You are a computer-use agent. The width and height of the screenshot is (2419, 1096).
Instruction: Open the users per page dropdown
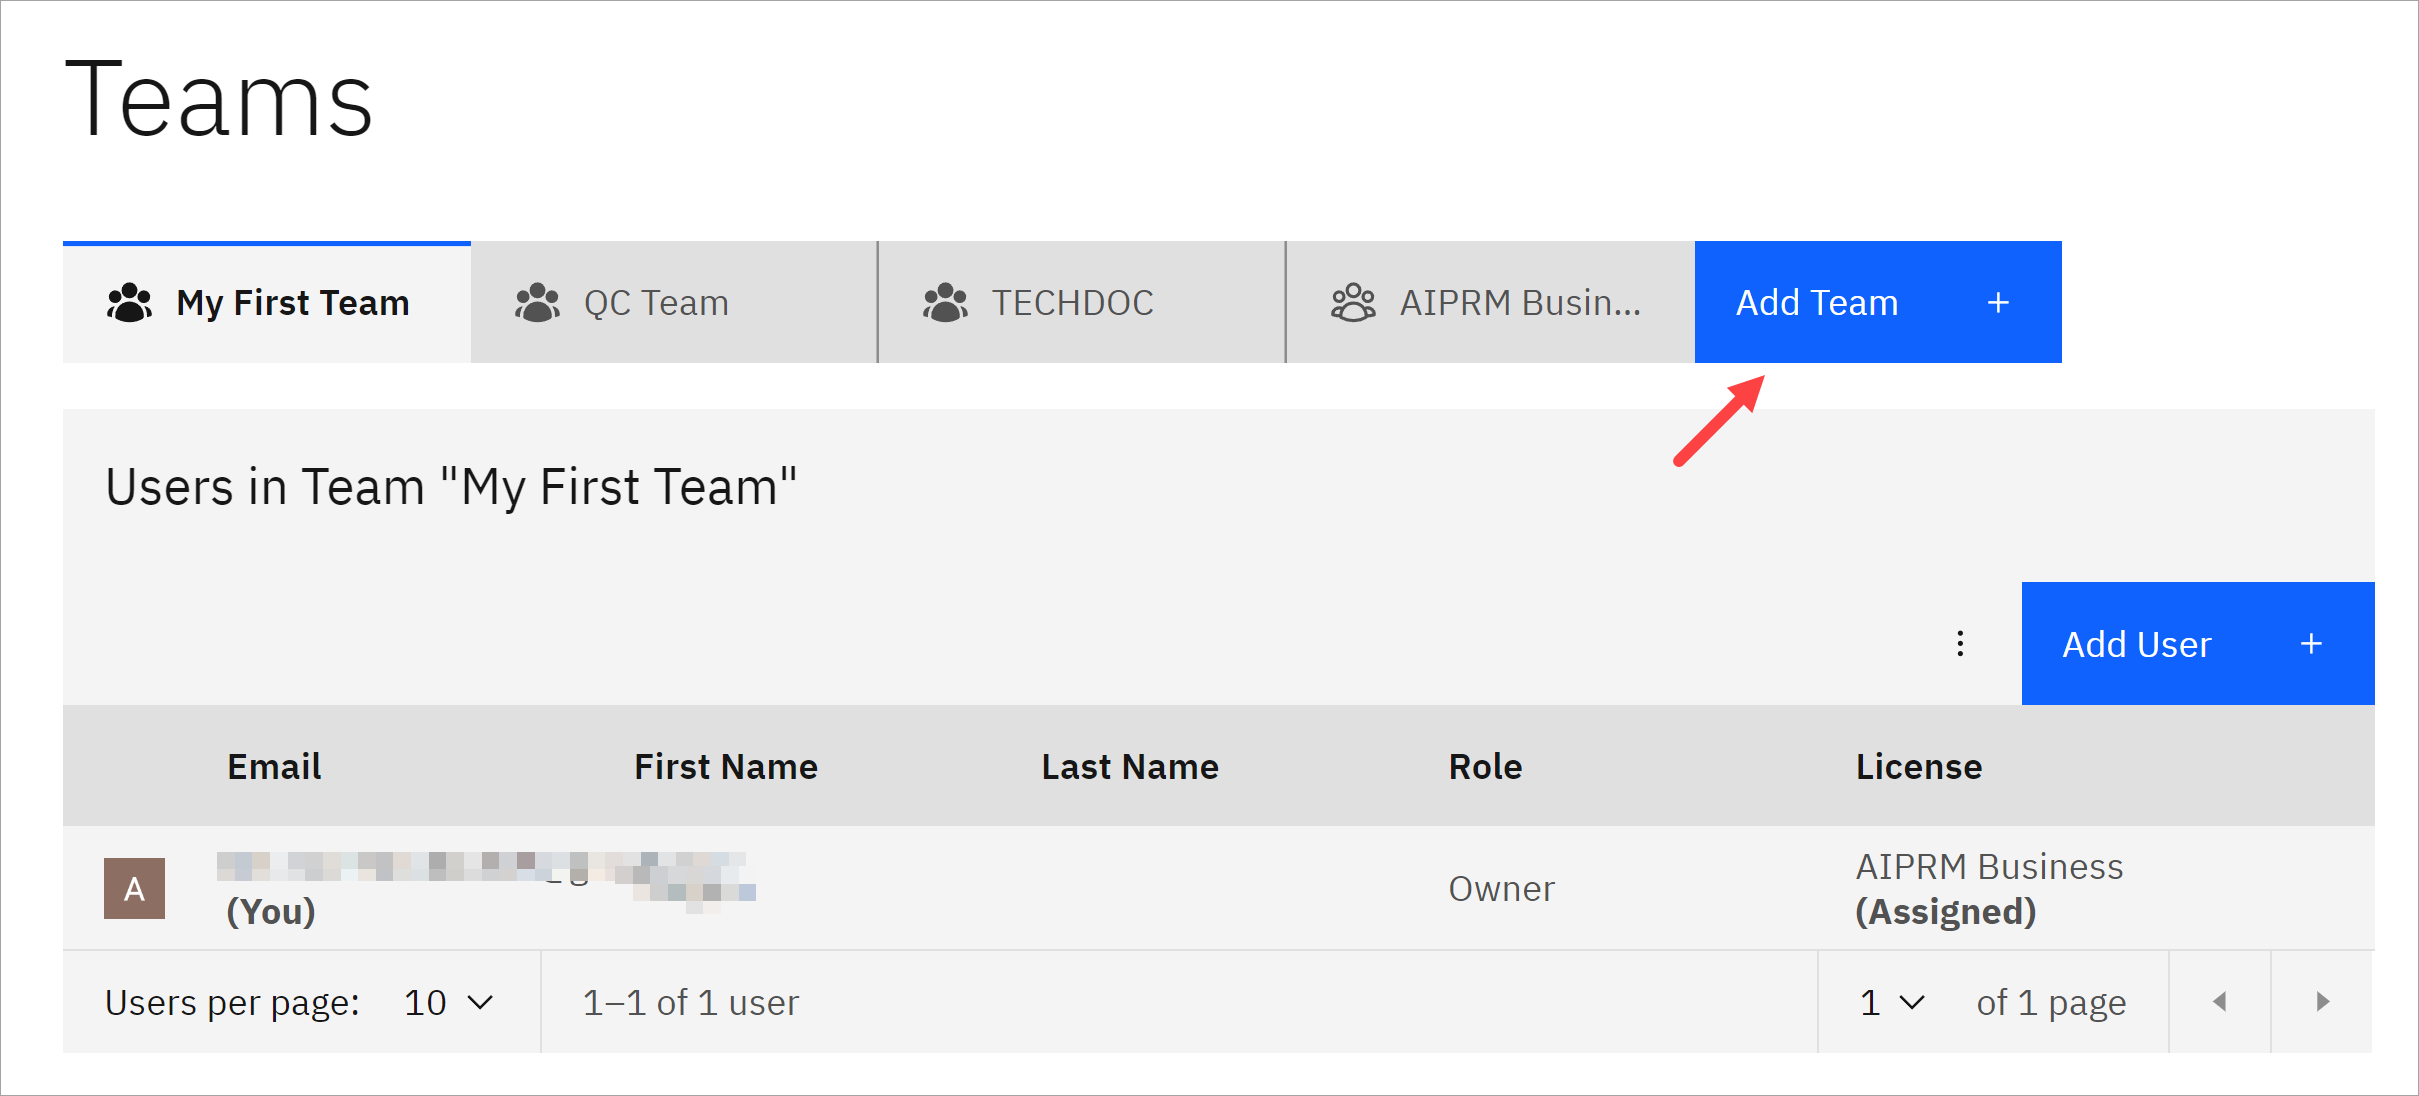click(446, 1001)
